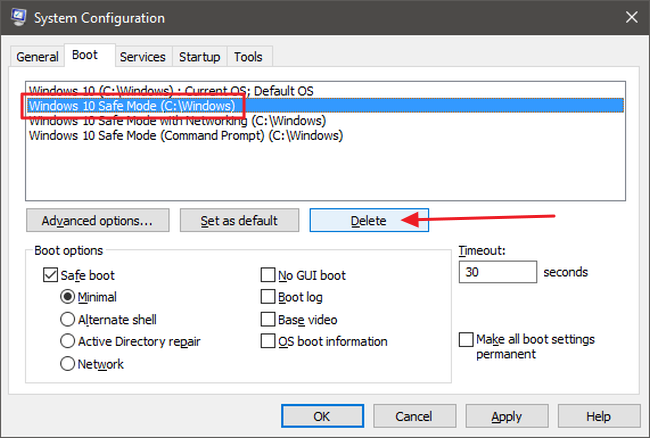Choose the Safe Mode Command Prompt entry
The image size is (650, 438).
pyautogui.click(x=185, y=136)
